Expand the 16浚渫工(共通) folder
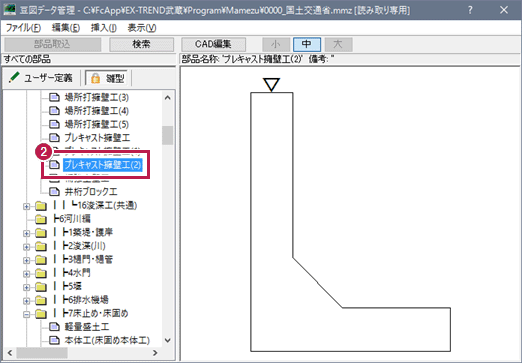Image resolution: width=522 pixels, height=363 pixels. click(x=26, y=206)
